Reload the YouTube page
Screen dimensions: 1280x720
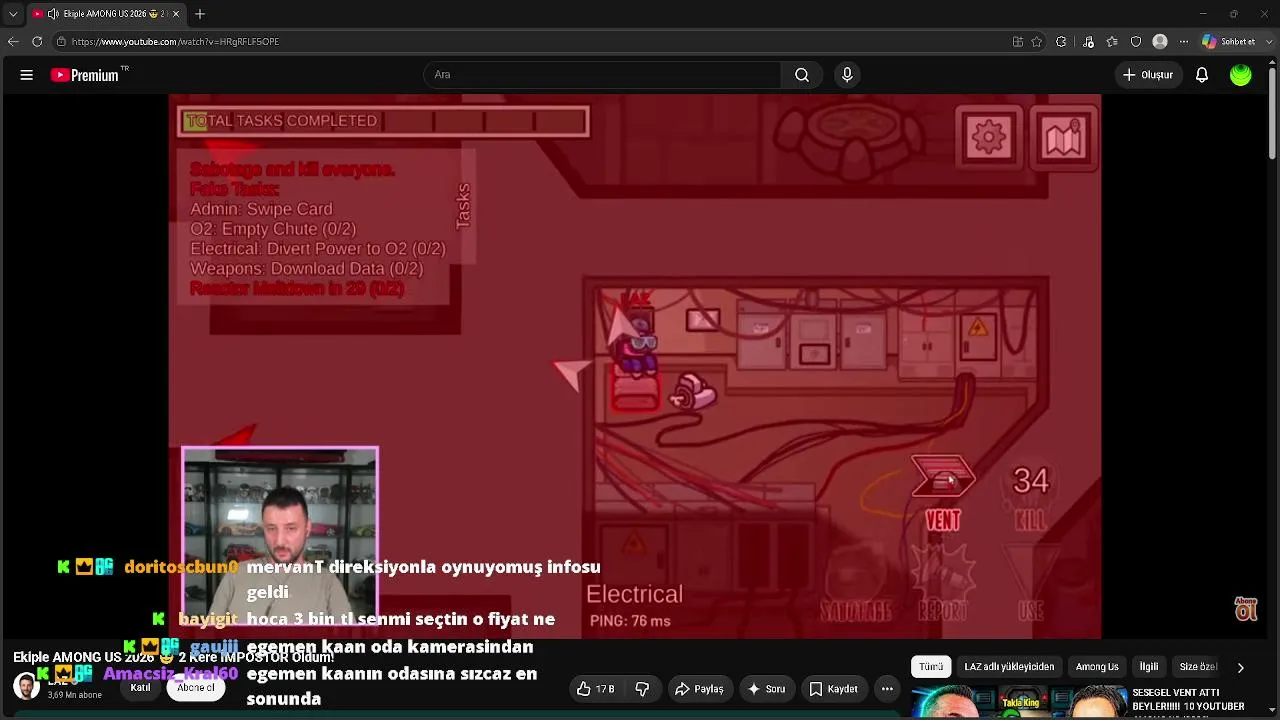tap(37, 42)
